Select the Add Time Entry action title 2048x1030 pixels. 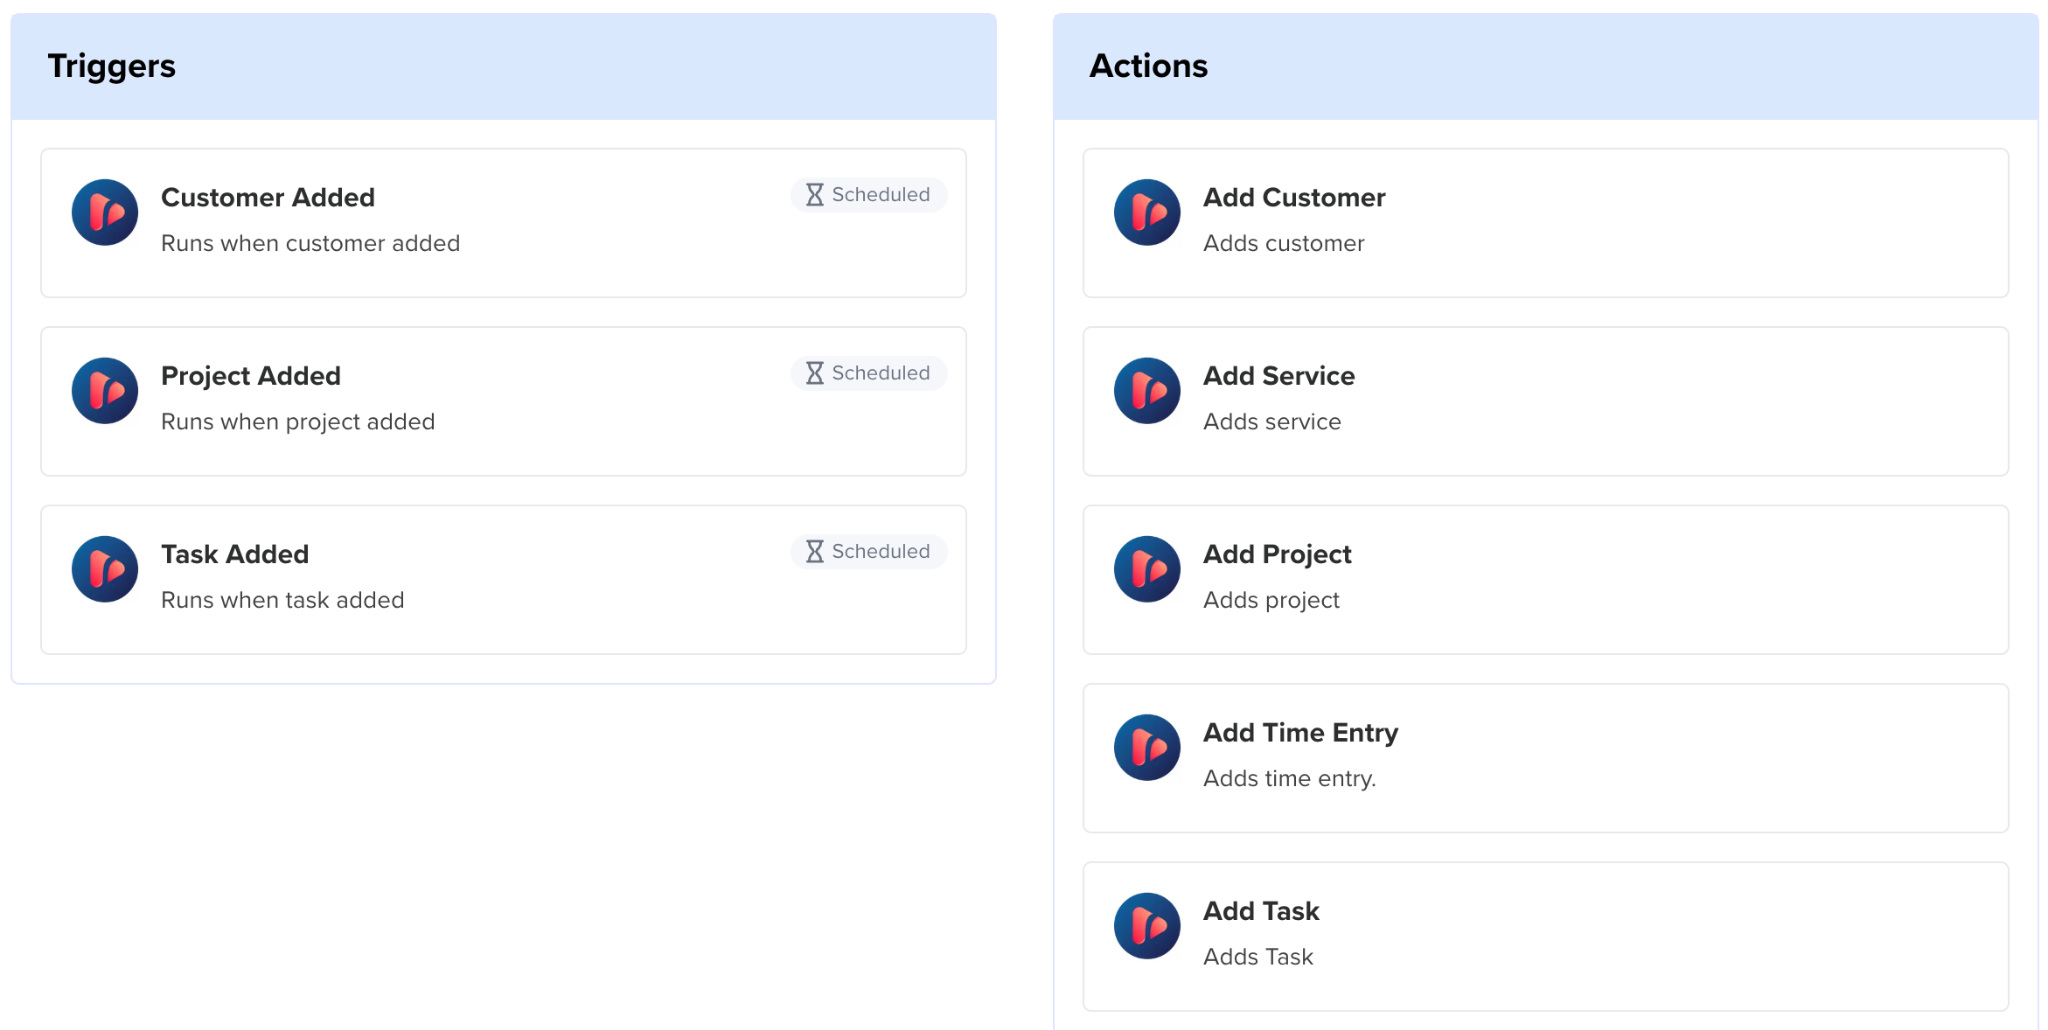point(1300,733)
